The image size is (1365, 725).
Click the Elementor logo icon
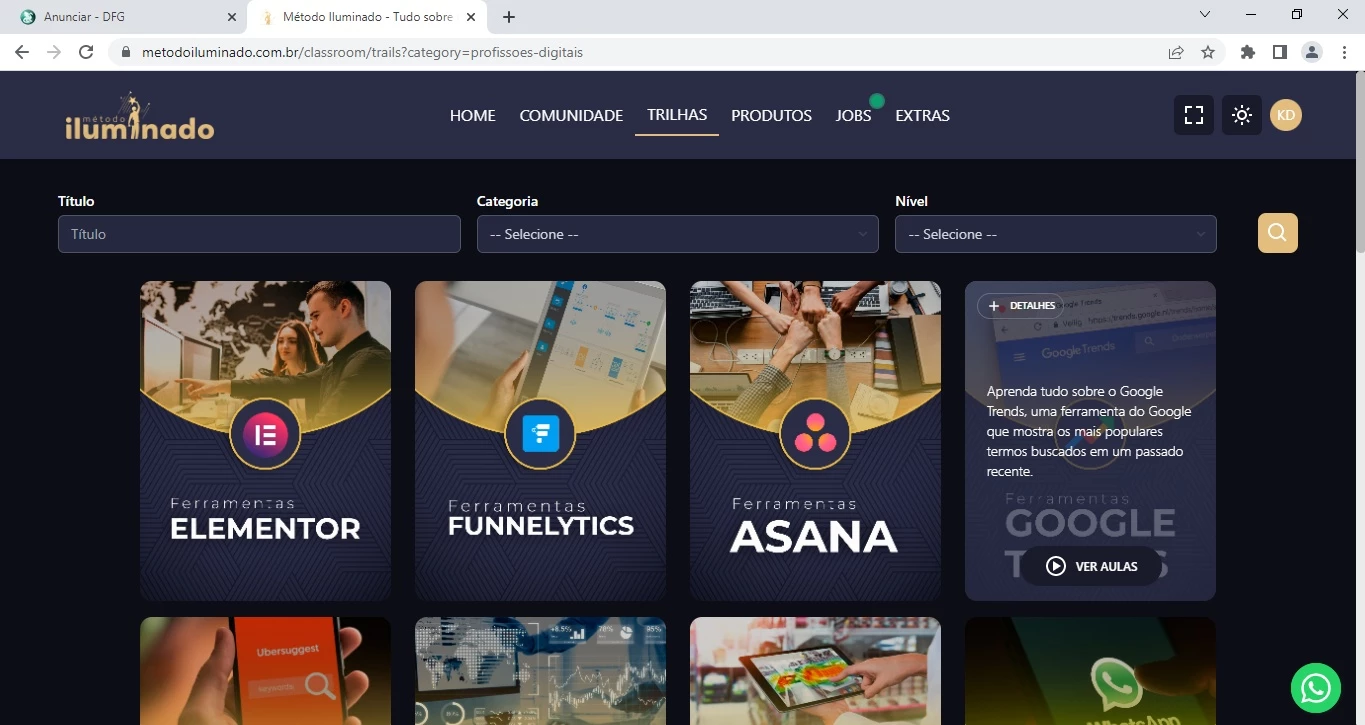(x=265, y=434)
